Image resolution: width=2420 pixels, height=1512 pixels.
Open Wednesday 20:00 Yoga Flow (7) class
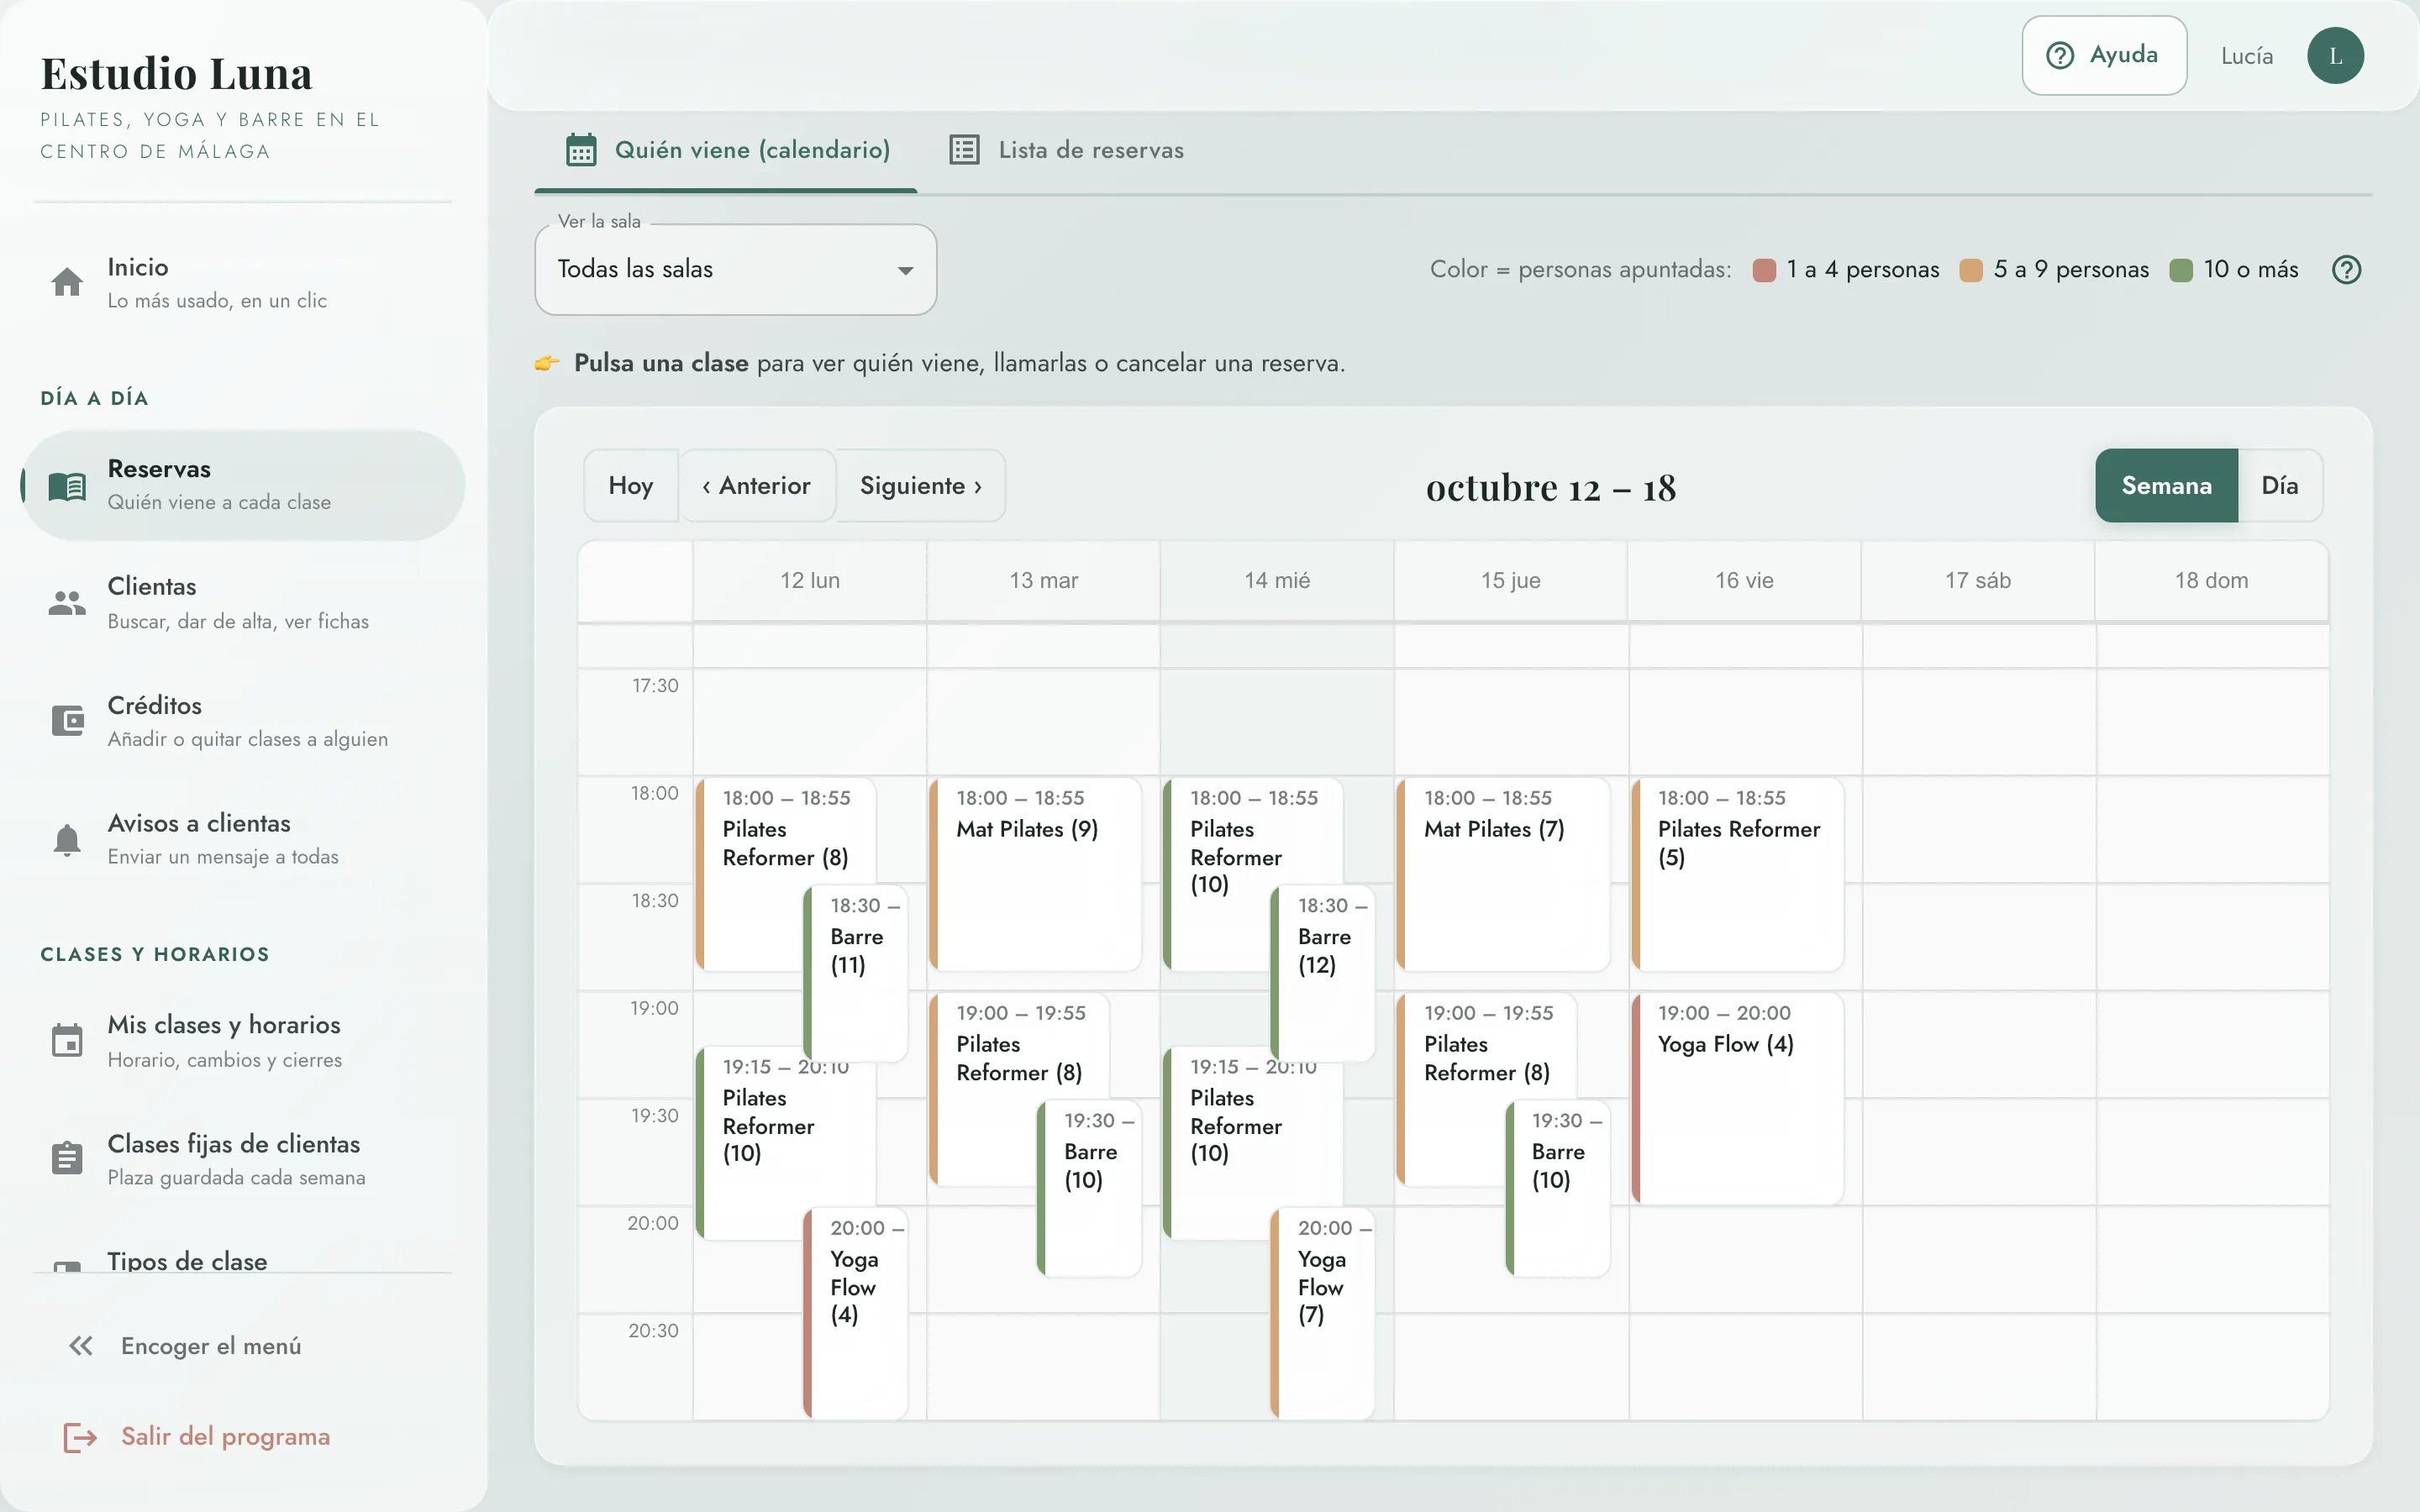click(1323, 1313)
